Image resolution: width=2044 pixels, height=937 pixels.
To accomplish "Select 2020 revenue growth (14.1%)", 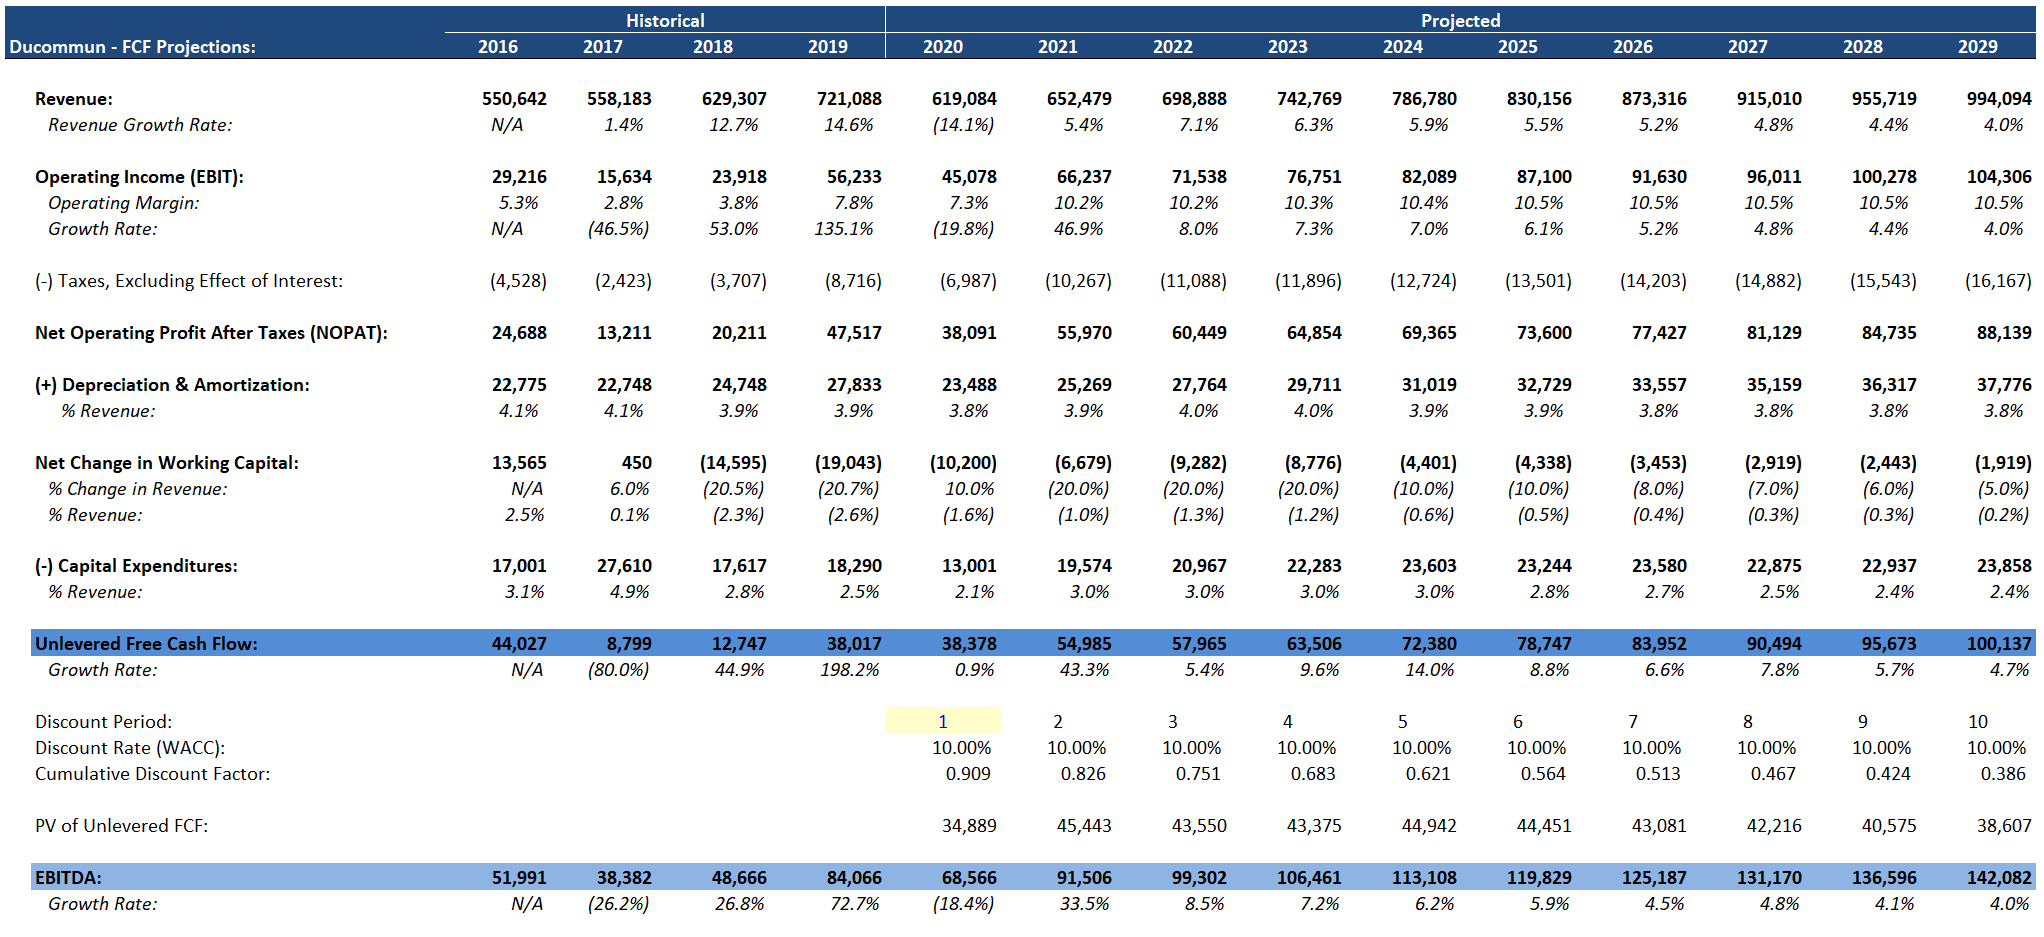I will pyautogui.click(x=964, y=125).
